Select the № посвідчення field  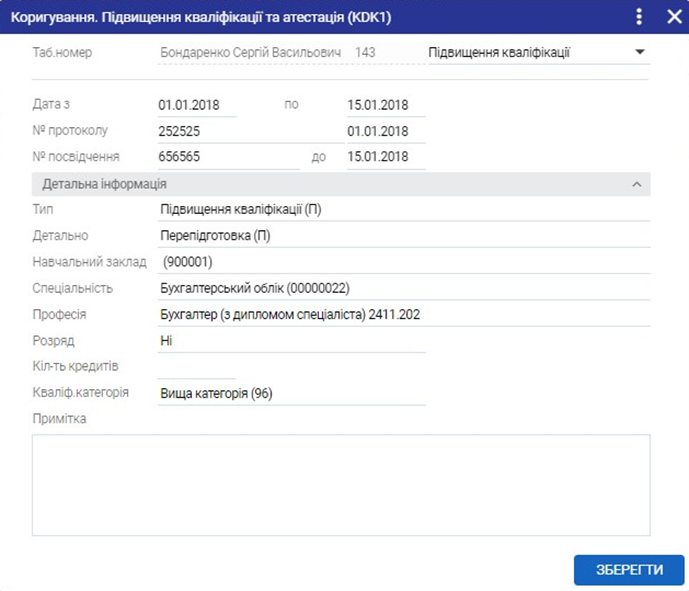[228, 157]
